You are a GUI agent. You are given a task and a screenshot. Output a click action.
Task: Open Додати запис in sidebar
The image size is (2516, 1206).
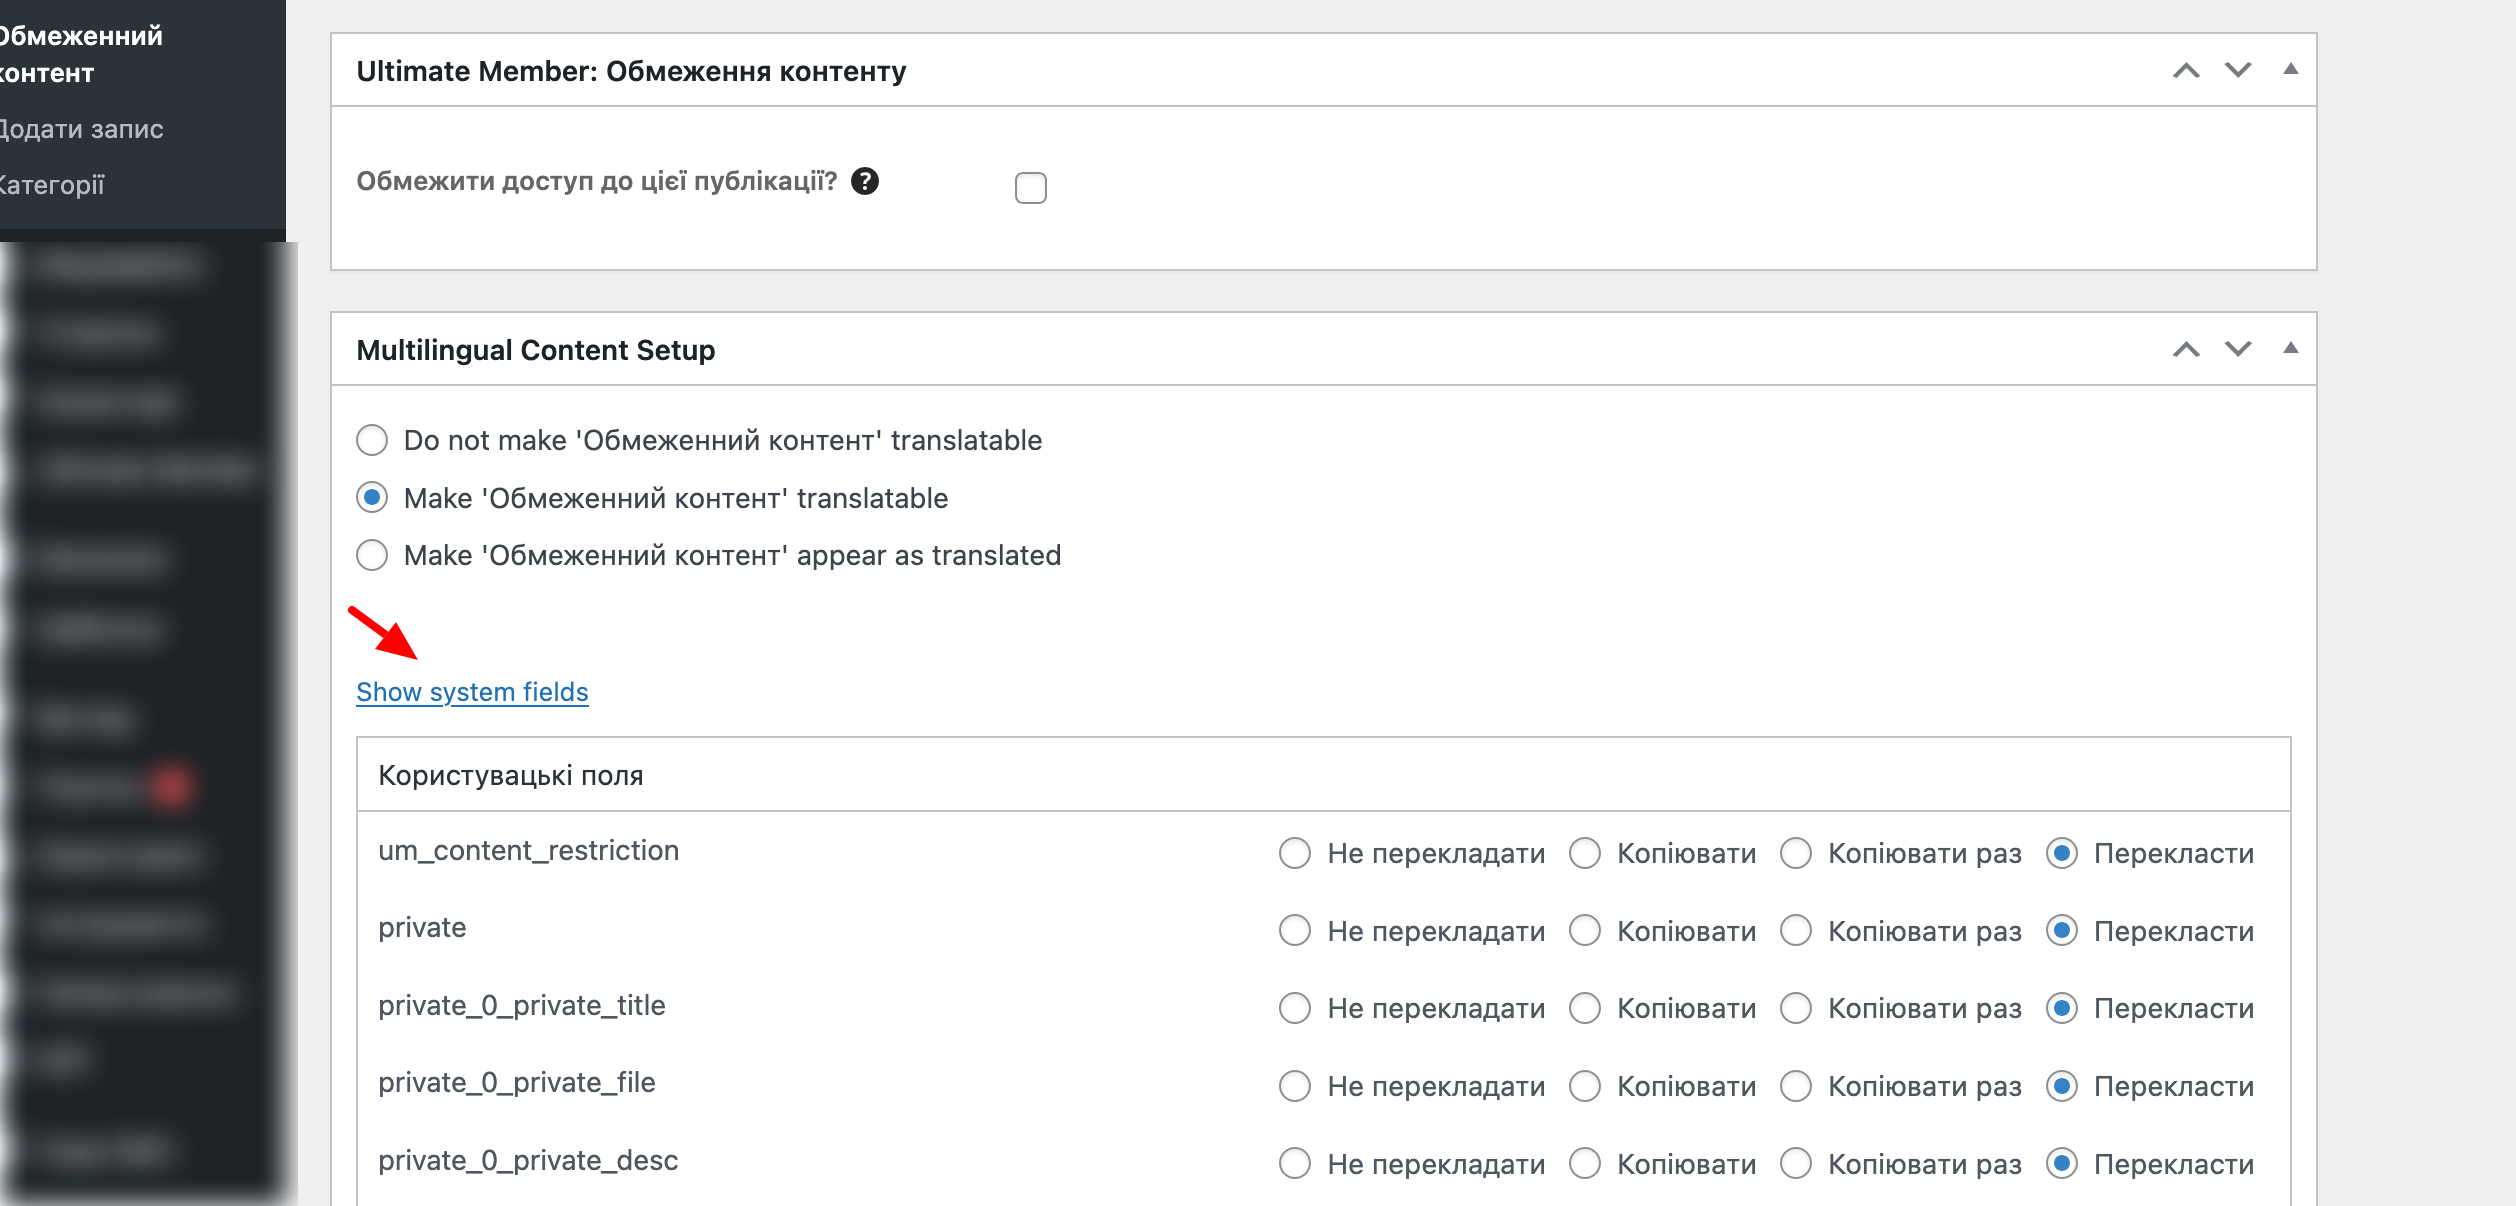coord(82,129)
